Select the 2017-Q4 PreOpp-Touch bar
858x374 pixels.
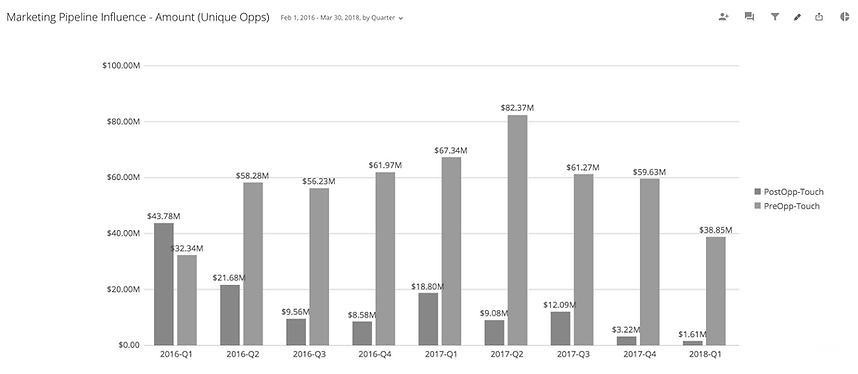tap(650, 262)
